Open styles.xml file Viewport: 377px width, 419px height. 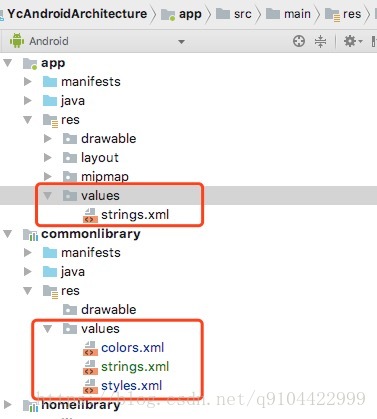coord(132,386)
